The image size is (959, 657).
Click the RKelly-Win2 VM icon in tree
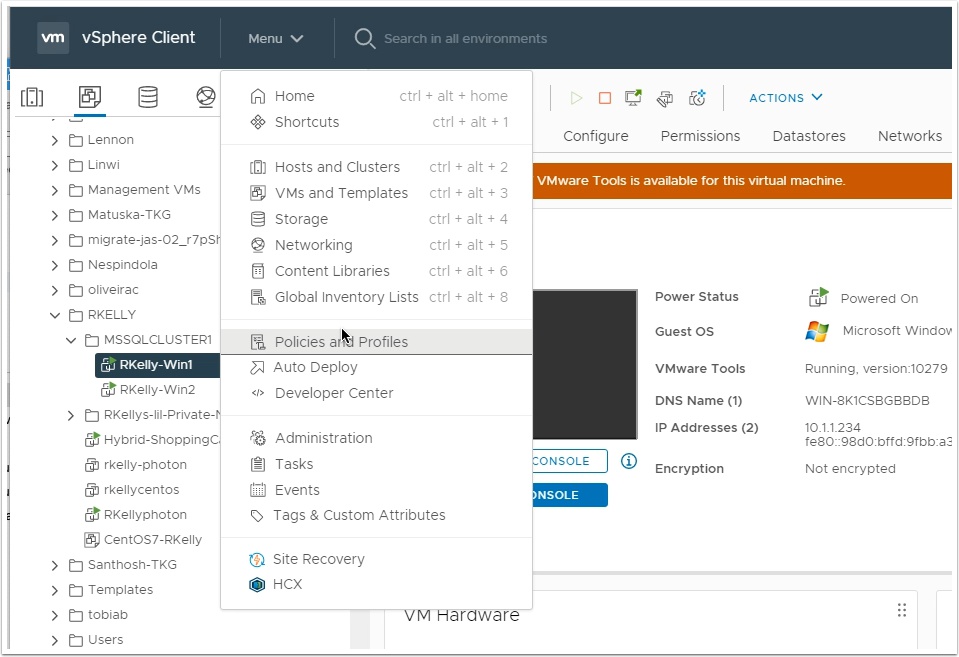(x=108, y=390)
